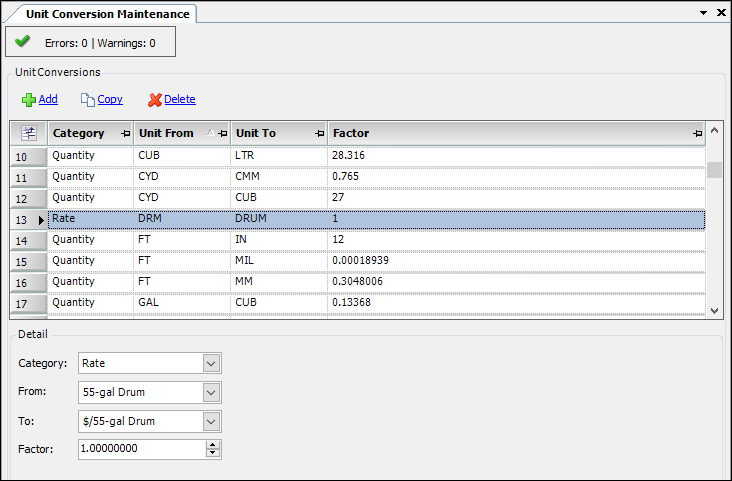
Task: Click the Add link
Action: (x=48, y=100)
